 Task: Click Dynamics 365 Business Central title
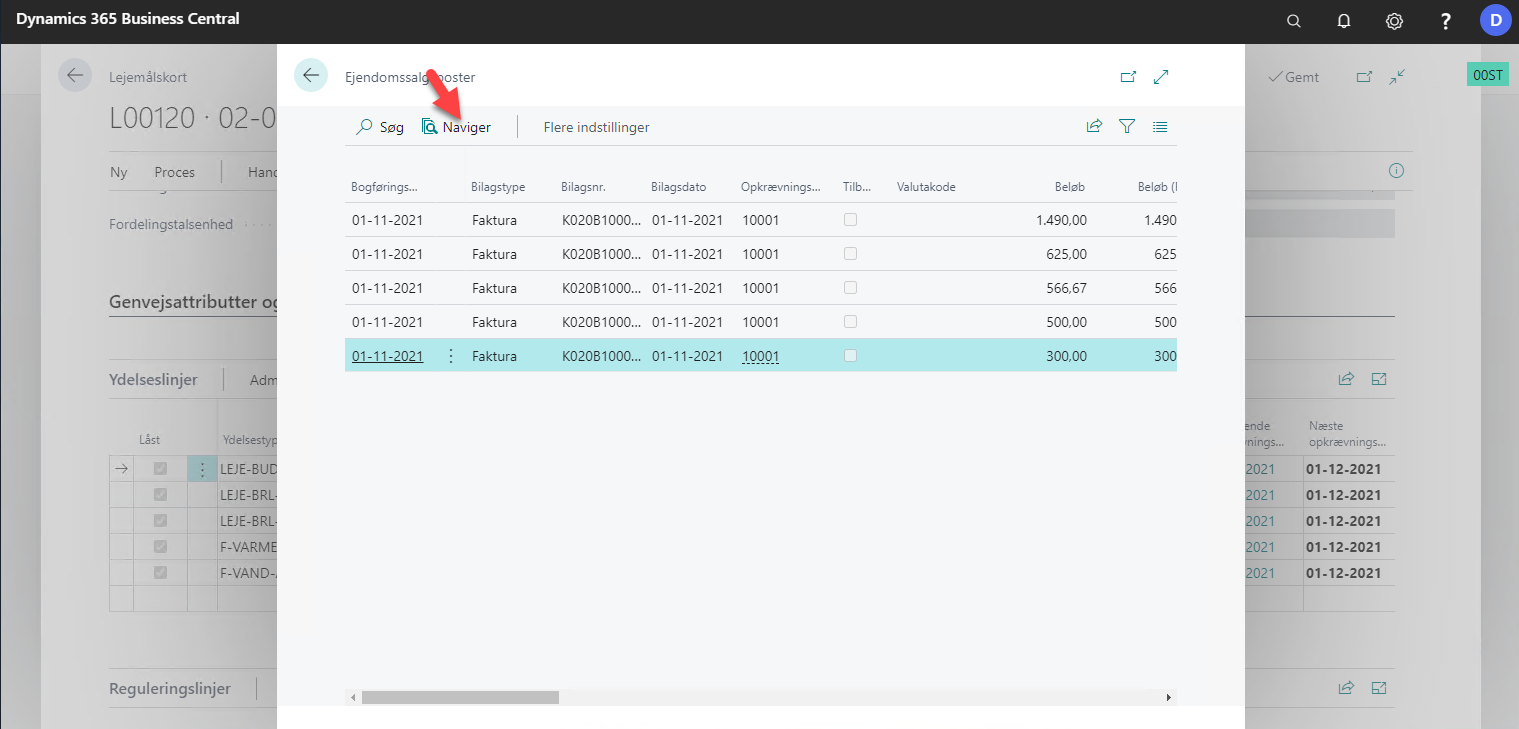(x=128, y=19)
